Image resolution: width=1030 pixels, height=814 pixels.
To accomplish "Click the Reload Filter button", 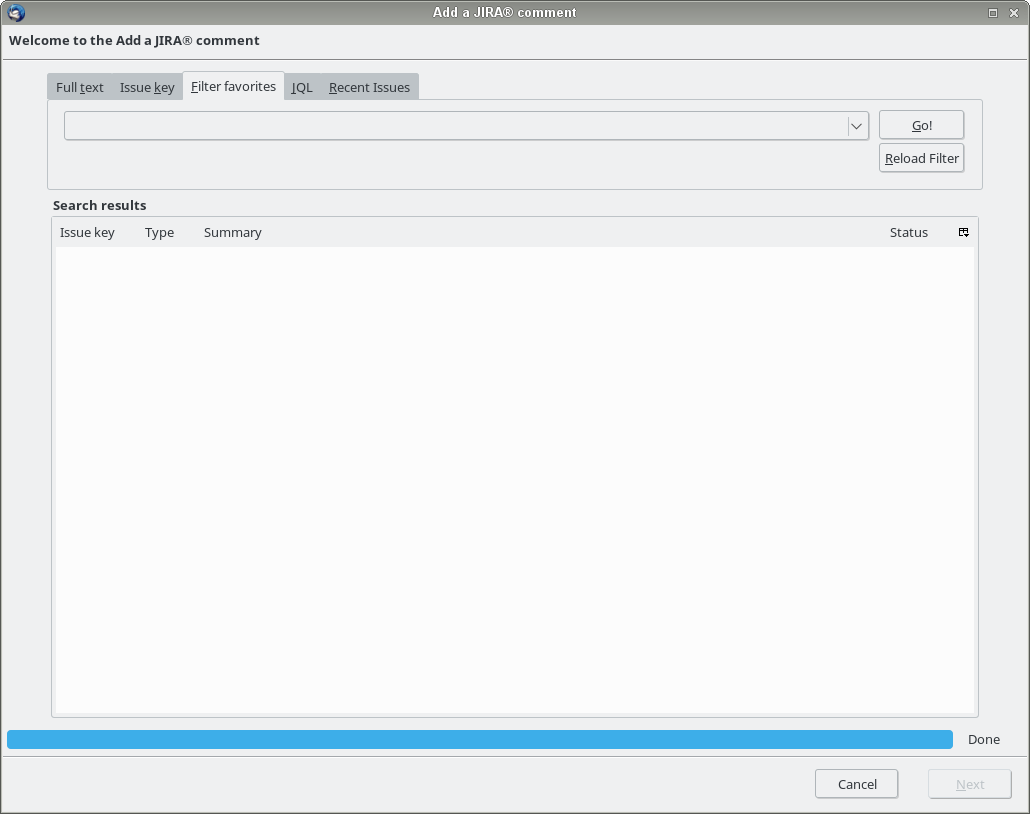I will click(922, 158).
